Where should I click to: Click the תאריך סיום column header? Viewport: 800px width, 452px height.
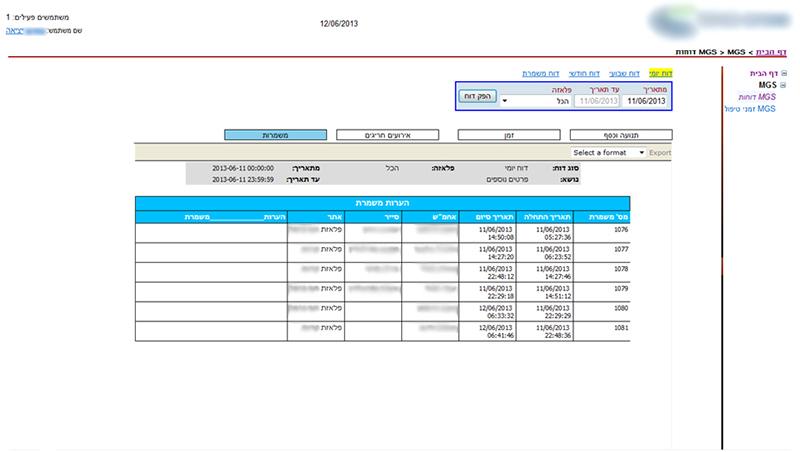(x=488, y=217)
